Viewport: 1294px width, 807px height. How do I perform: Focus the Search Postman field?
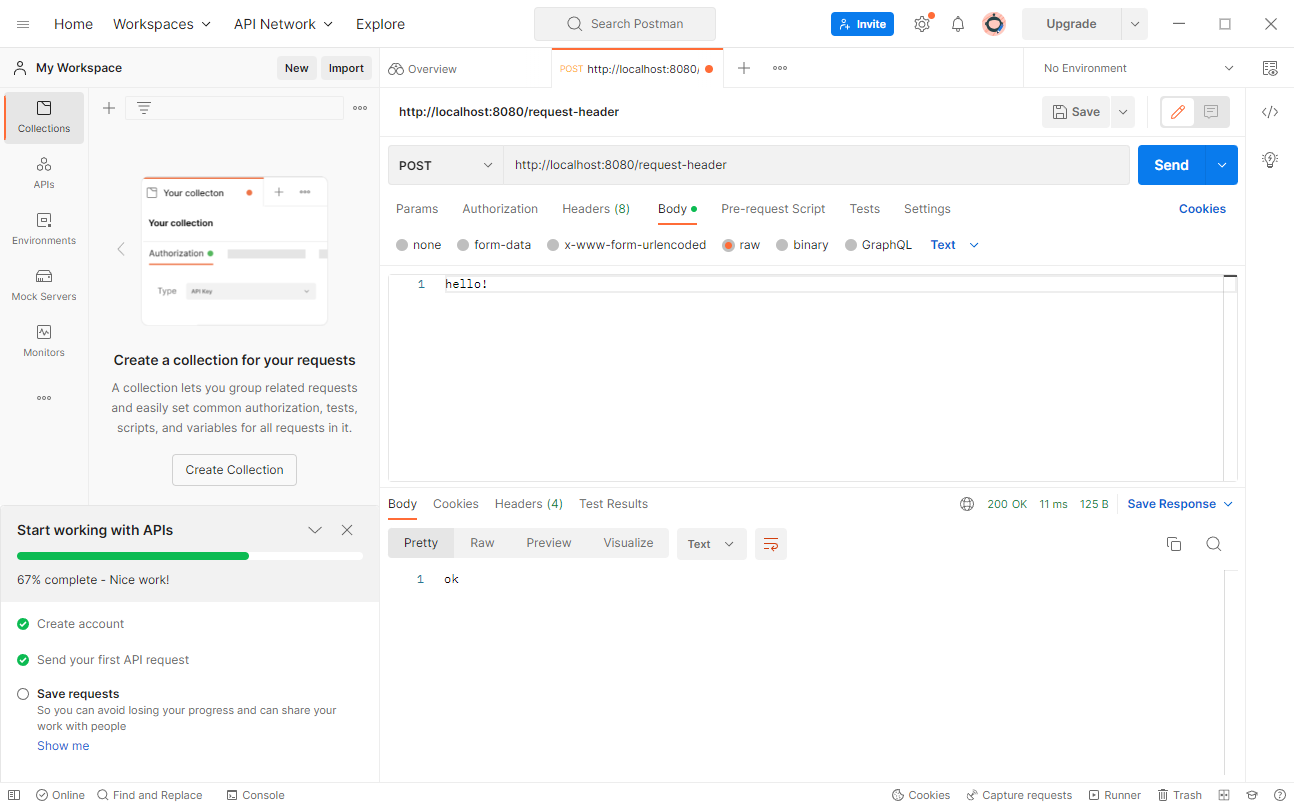[625, 24]
